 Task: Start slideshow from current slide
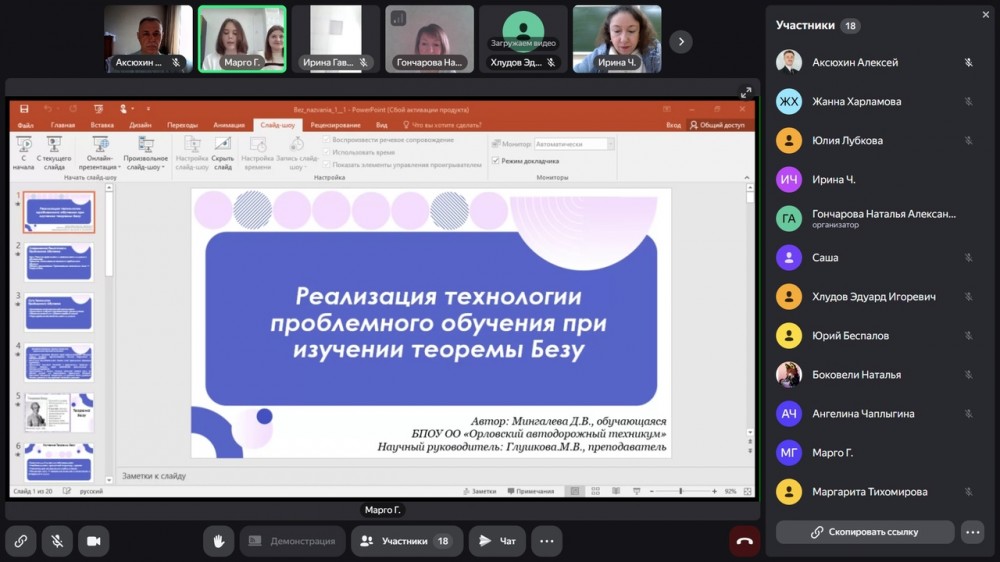54,153
